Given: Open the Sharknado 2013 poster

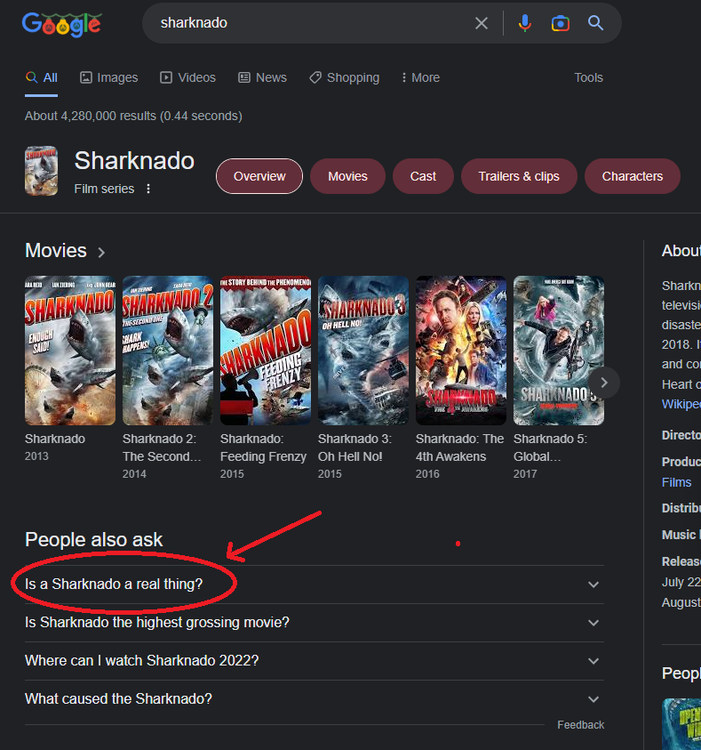Looking at the screenshot, I should (70, 351).
